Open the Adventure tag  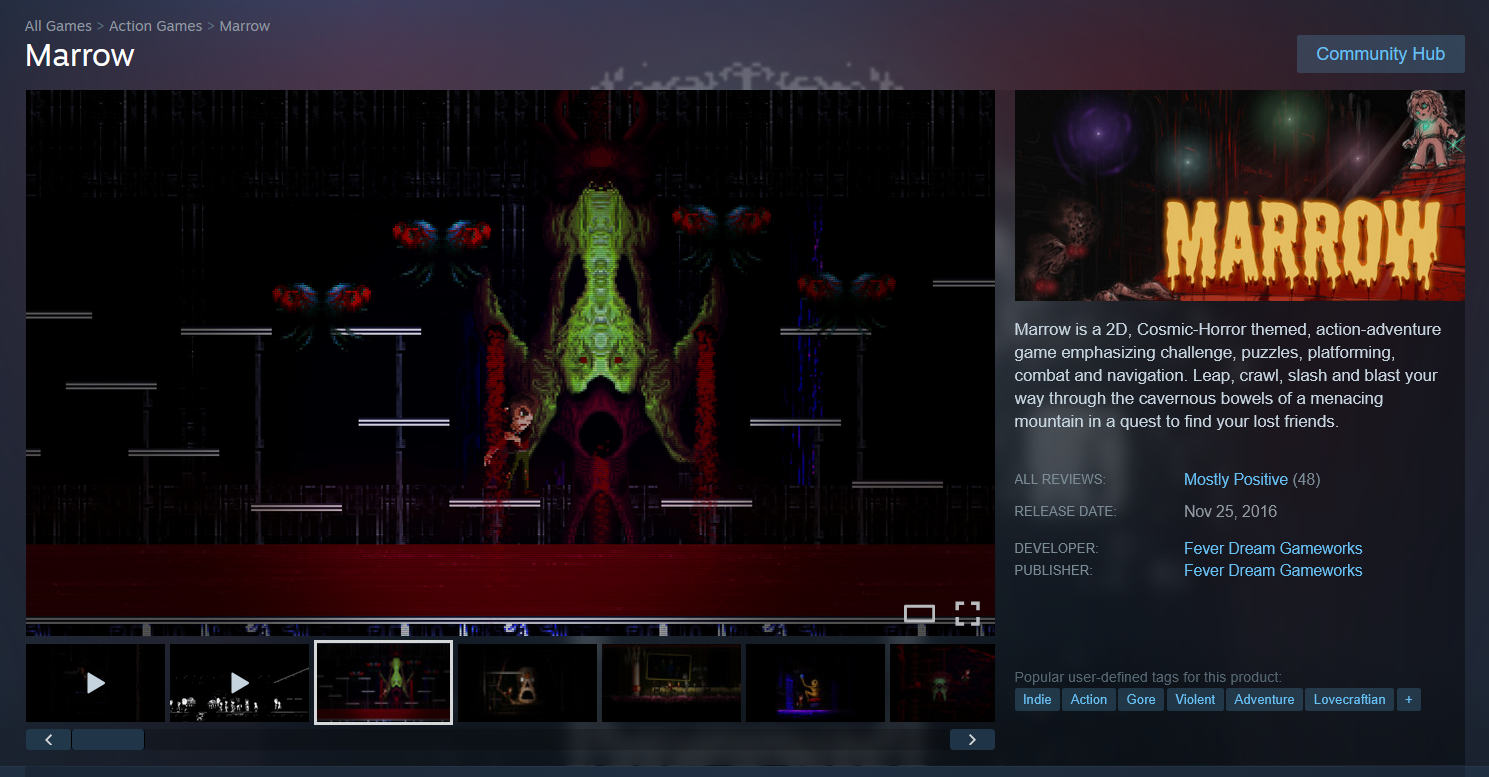(x=1264, y=700)
